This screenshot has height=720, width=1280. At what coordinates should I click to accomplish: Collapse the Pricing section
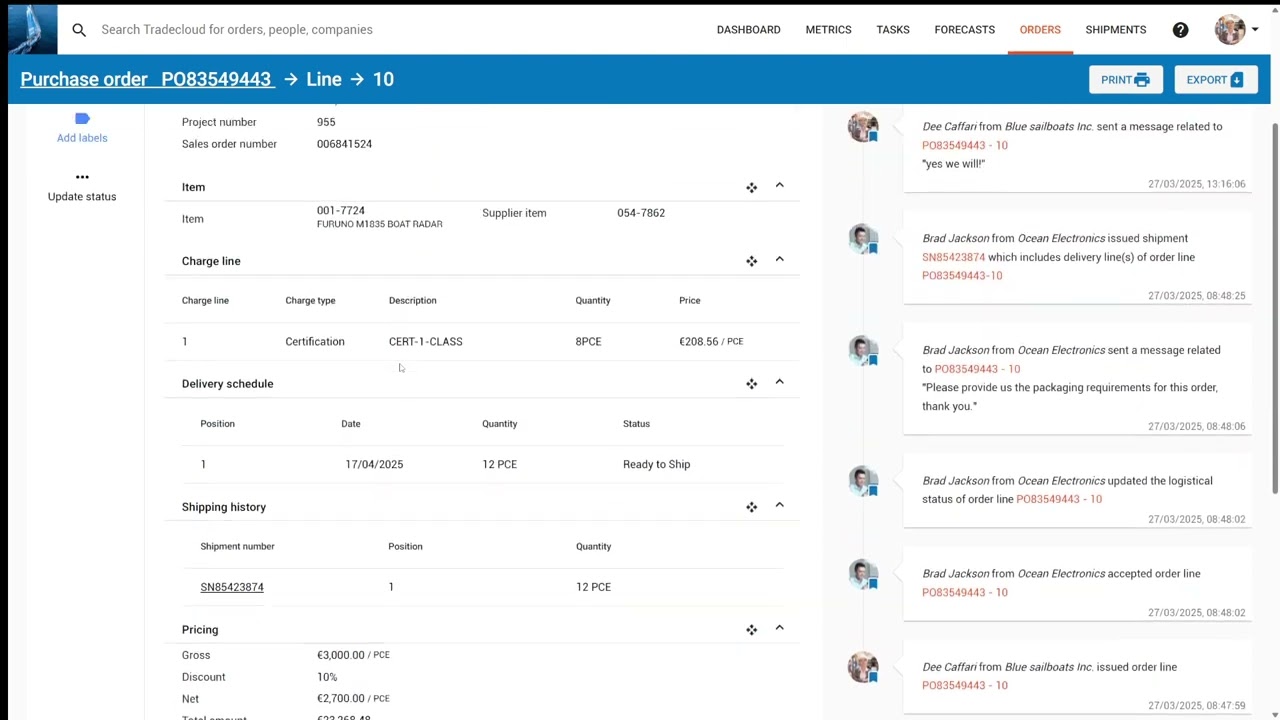[780, 628]
